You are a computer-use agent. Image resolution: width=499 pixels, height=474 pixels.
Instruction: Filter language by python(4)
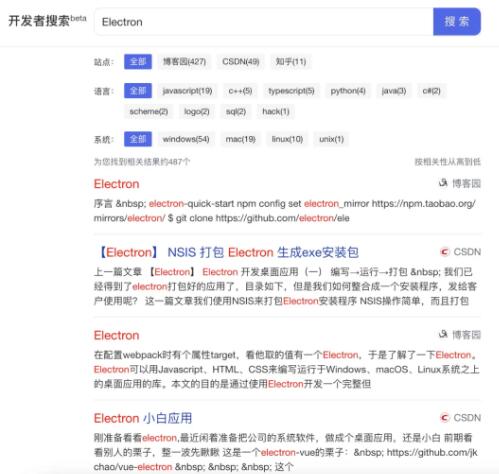click(348, 91)
